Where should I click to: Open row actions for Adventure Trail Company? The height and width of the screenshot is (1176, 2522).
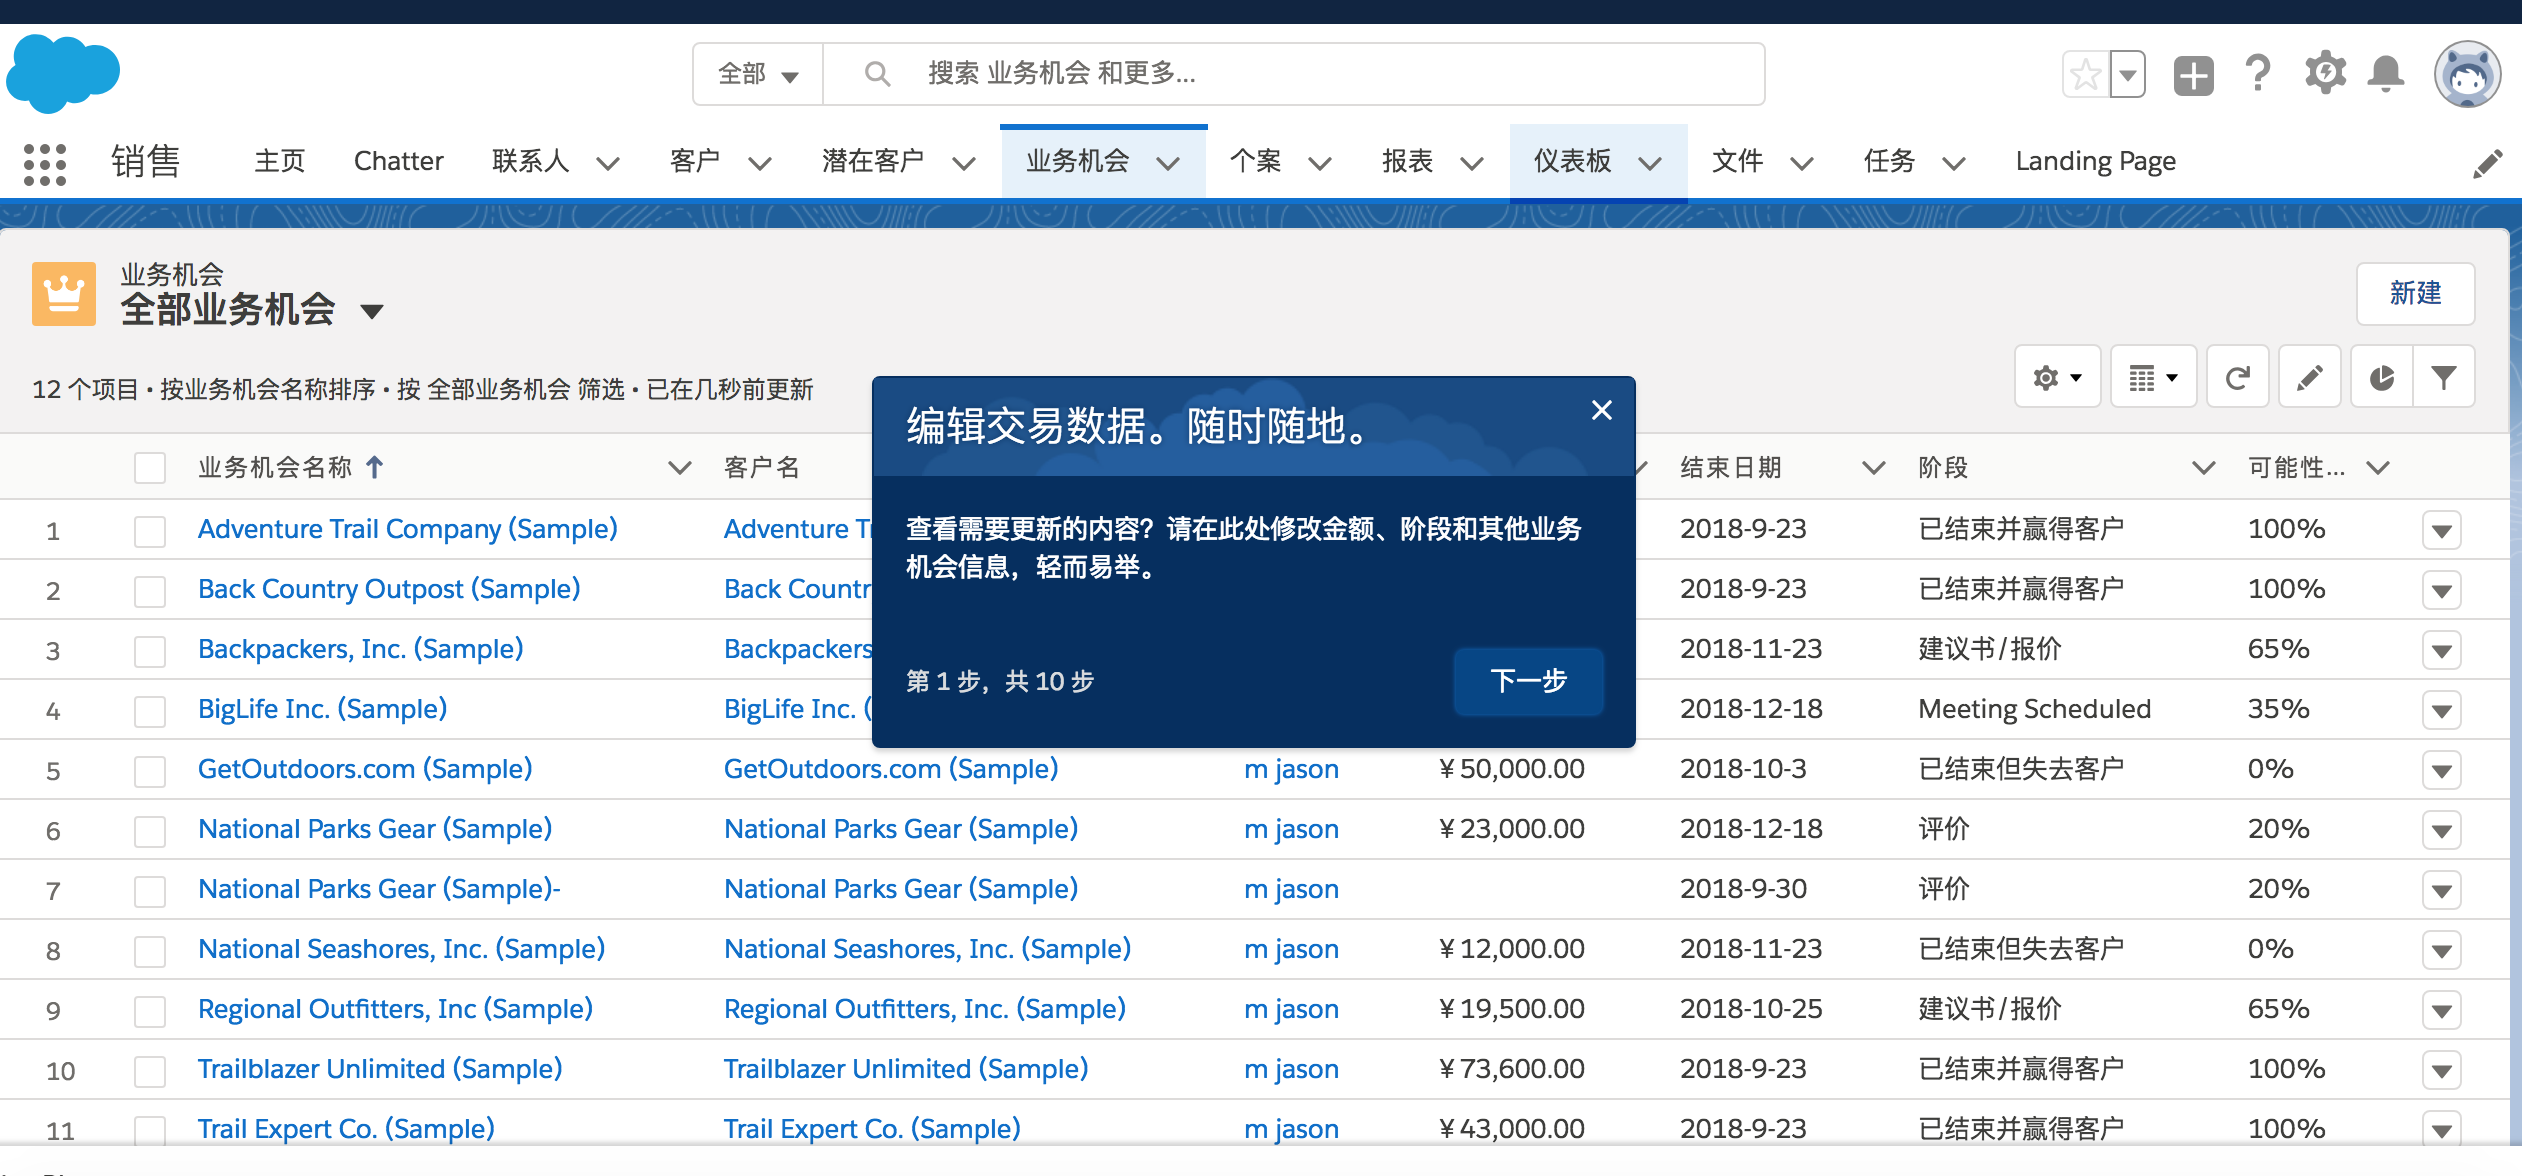click(x=2441, y=530)
